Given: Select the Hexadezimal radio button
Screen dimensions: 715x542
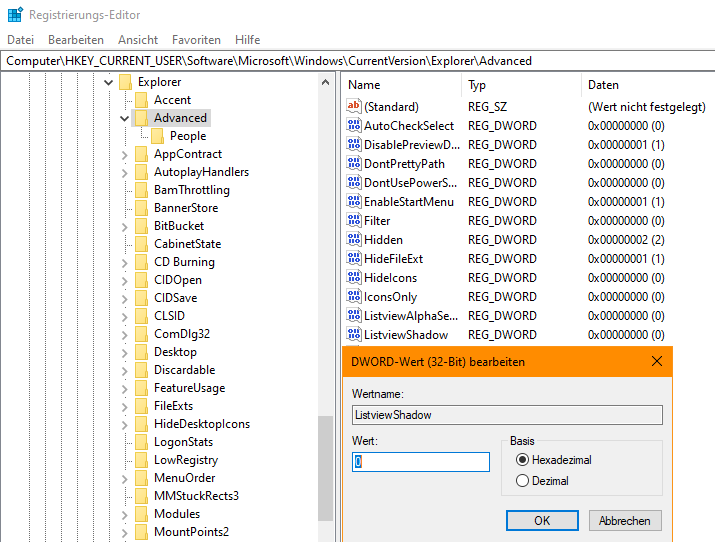Looking at the screenshot, I should pos(522,459).
